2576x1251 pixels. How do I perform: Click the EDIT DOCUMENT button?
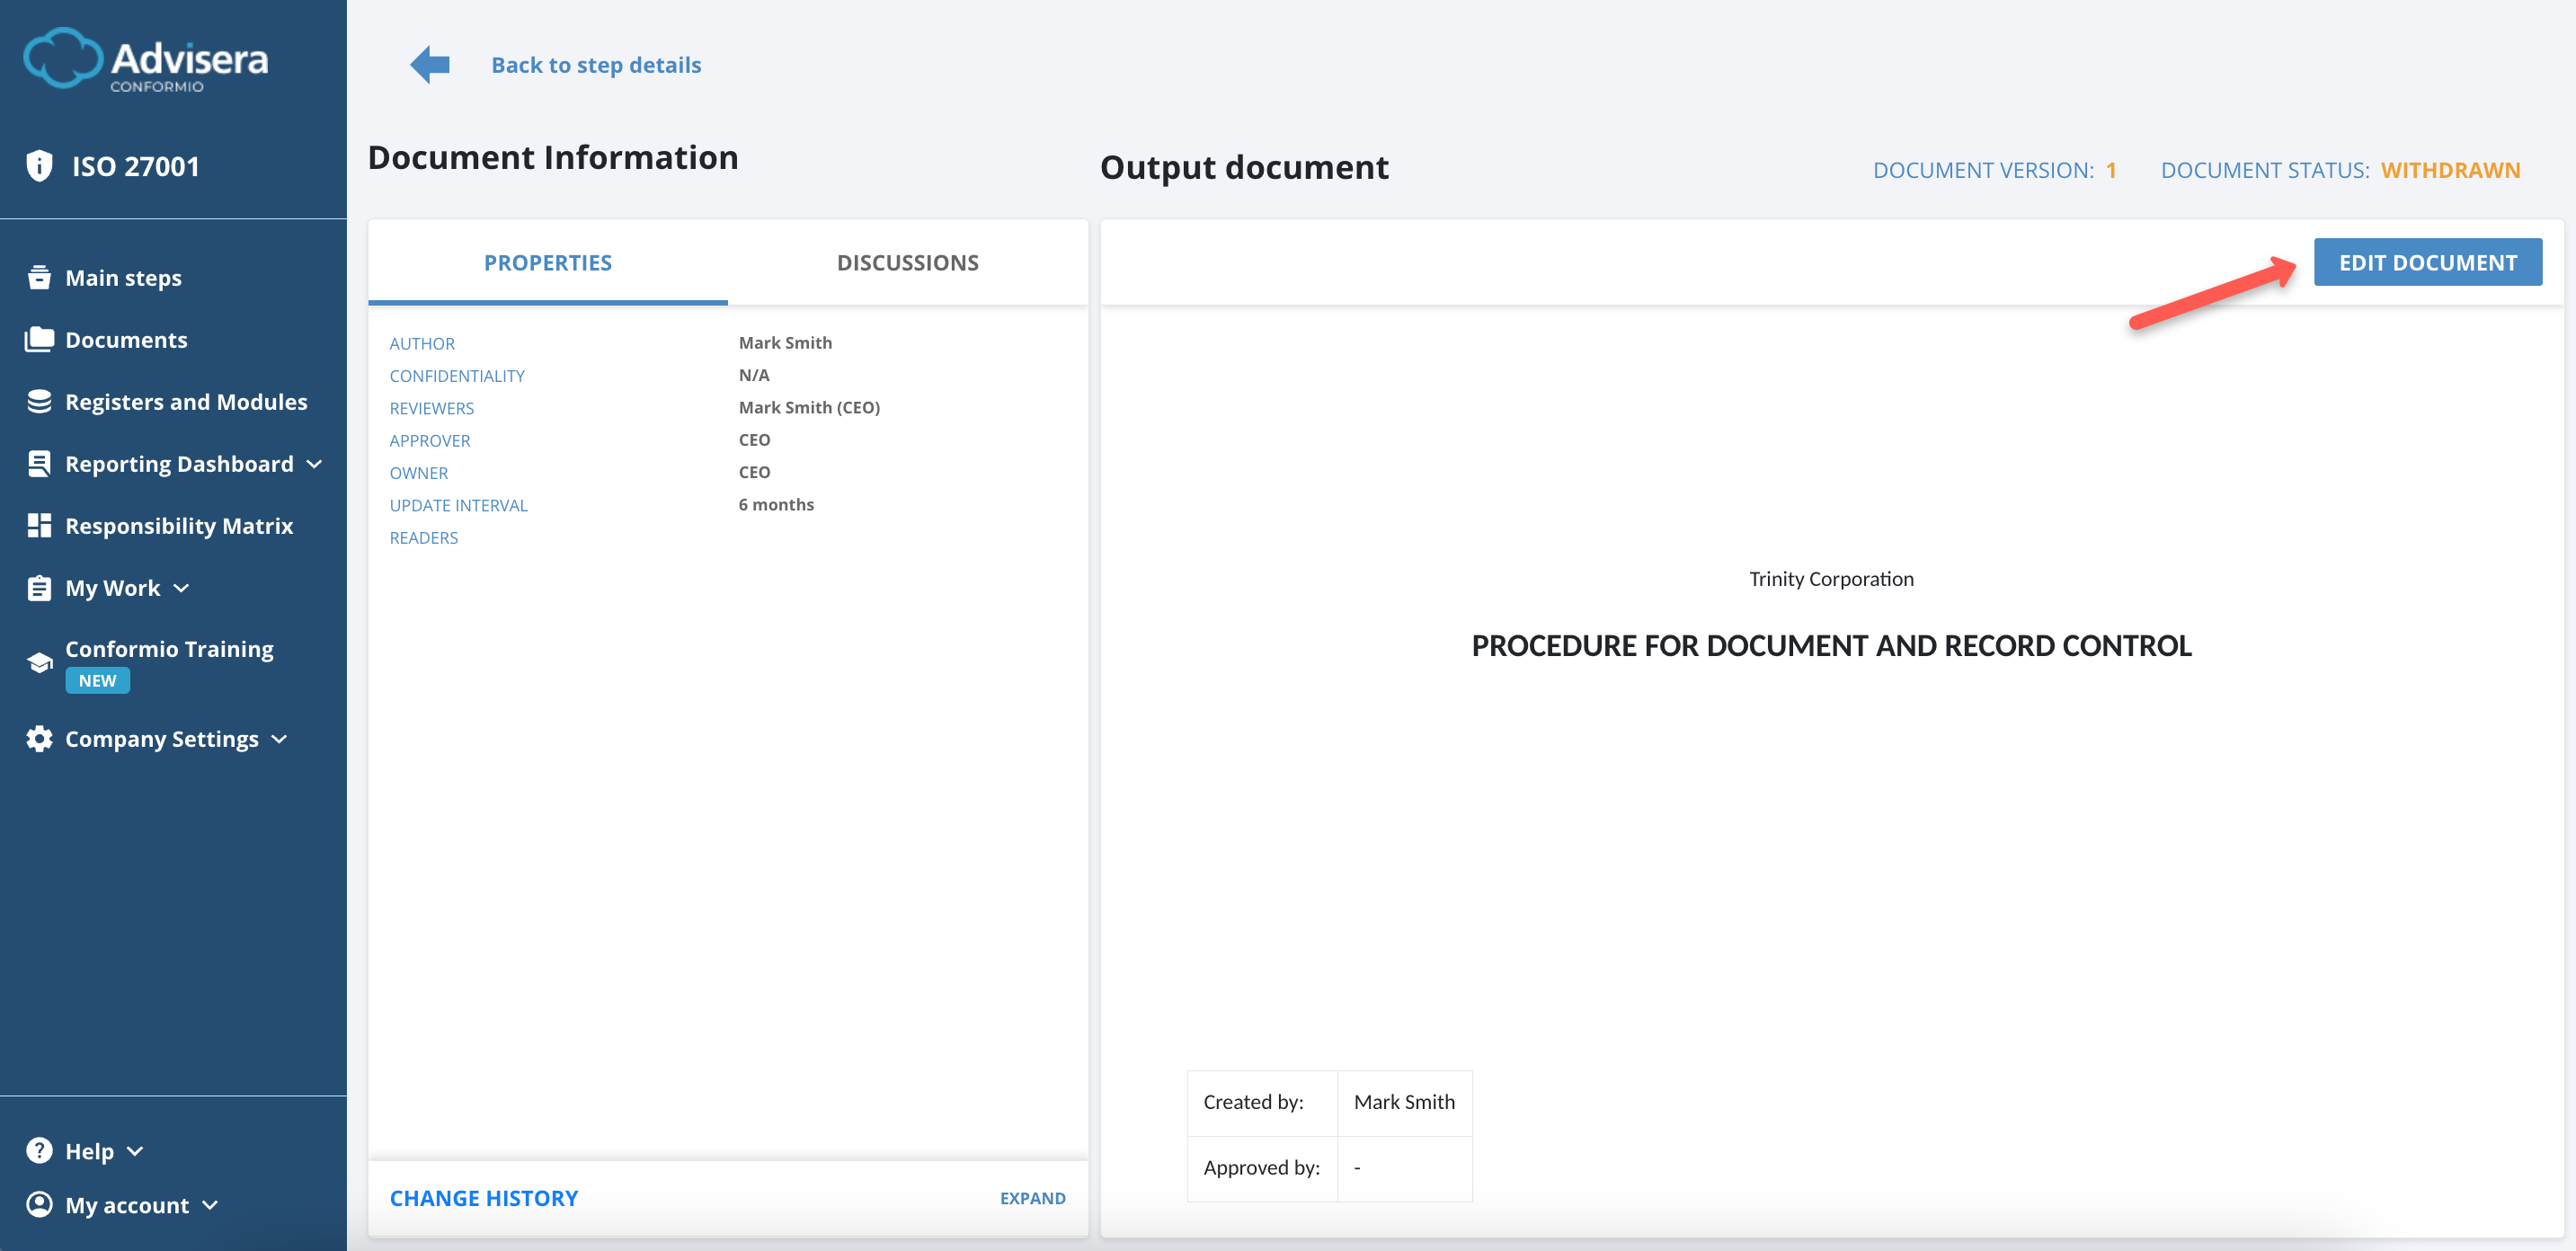click(x=2428, y=262)
